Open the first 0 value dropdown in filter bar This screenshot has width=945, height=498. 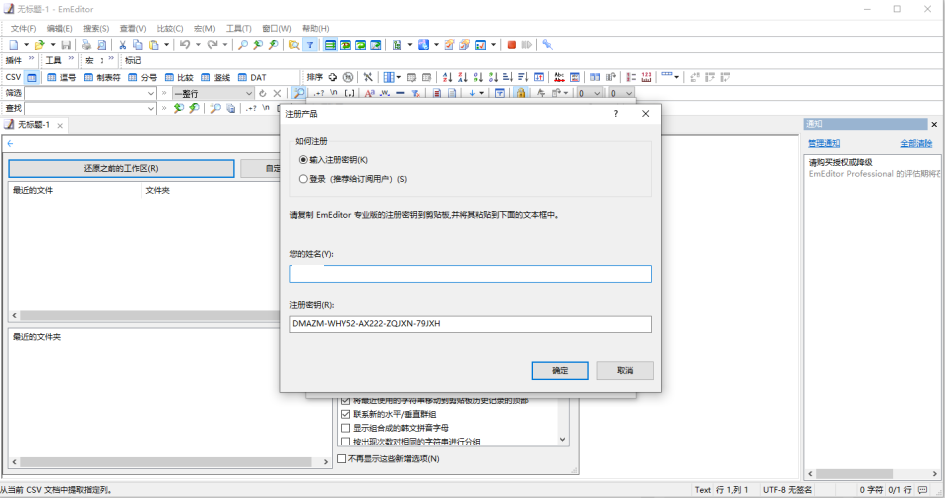597,93
